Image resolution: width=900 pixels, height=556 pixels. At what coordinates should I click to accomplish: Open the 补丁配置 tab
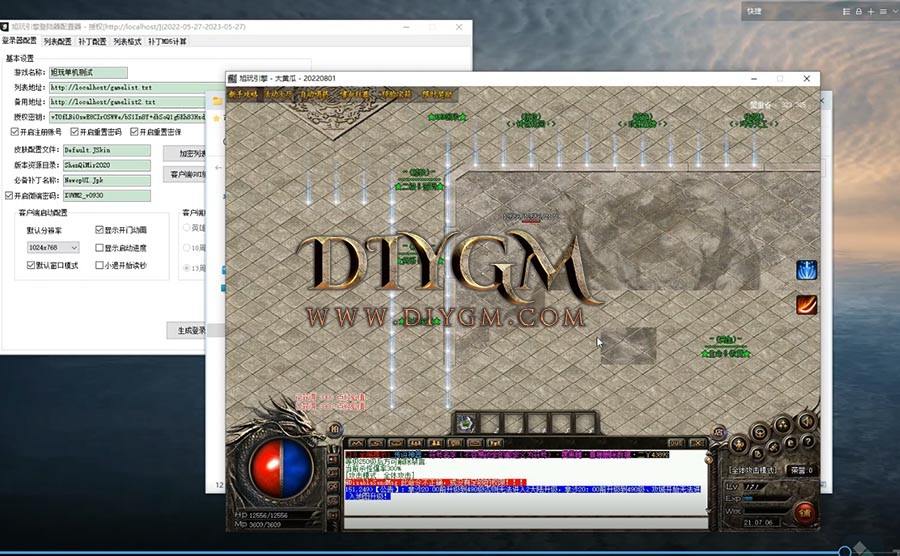92,41
